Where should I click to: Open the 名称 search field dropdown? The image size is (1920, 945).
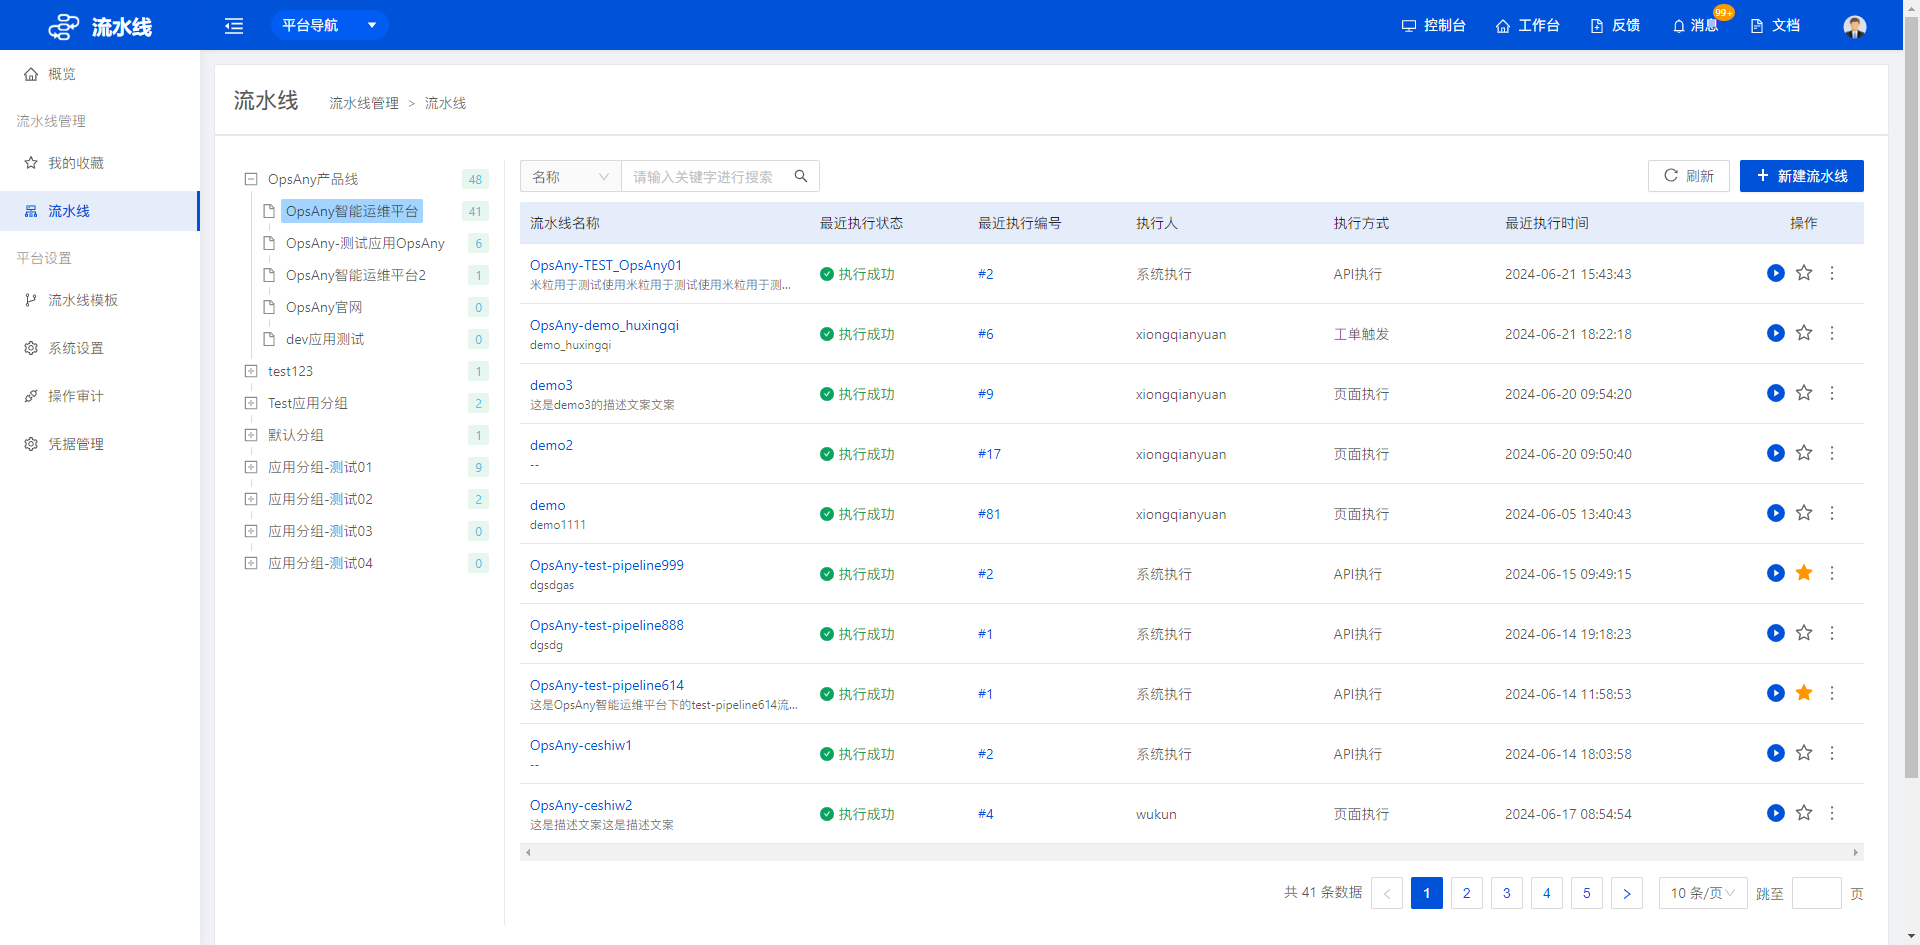571,176
